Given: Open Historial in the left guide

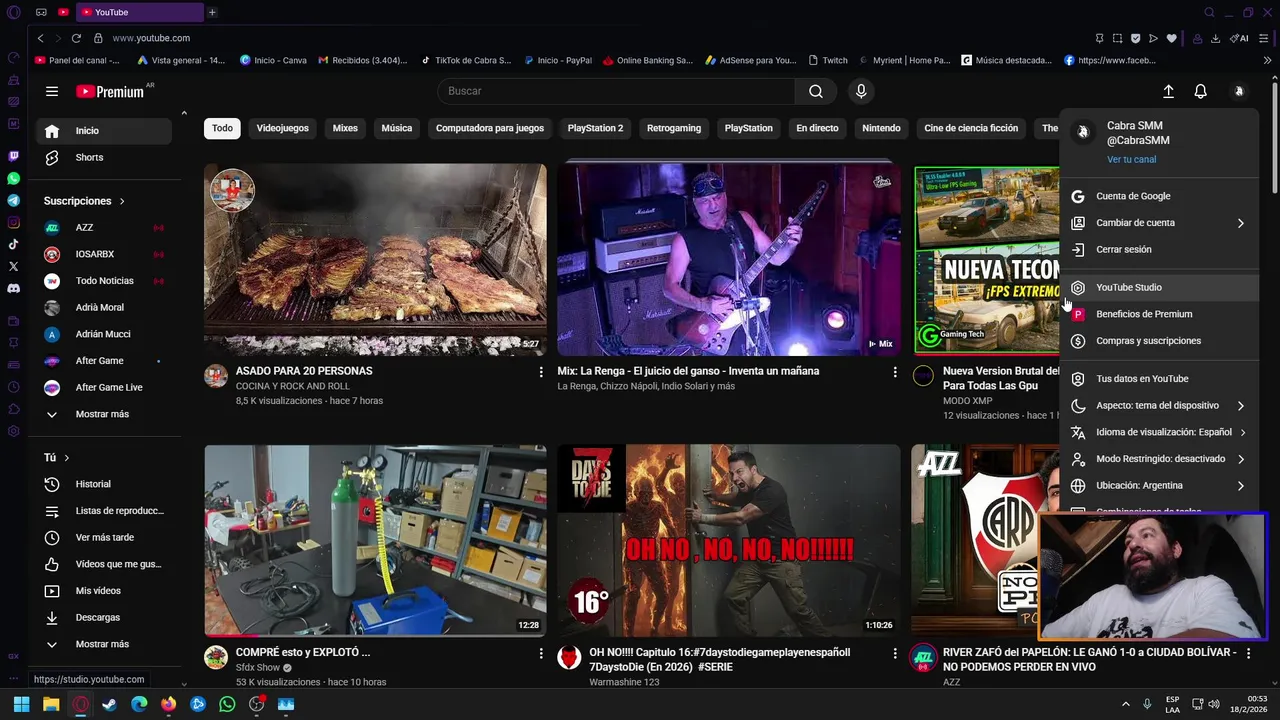Looking at the screenshot, I should [104, 484].
